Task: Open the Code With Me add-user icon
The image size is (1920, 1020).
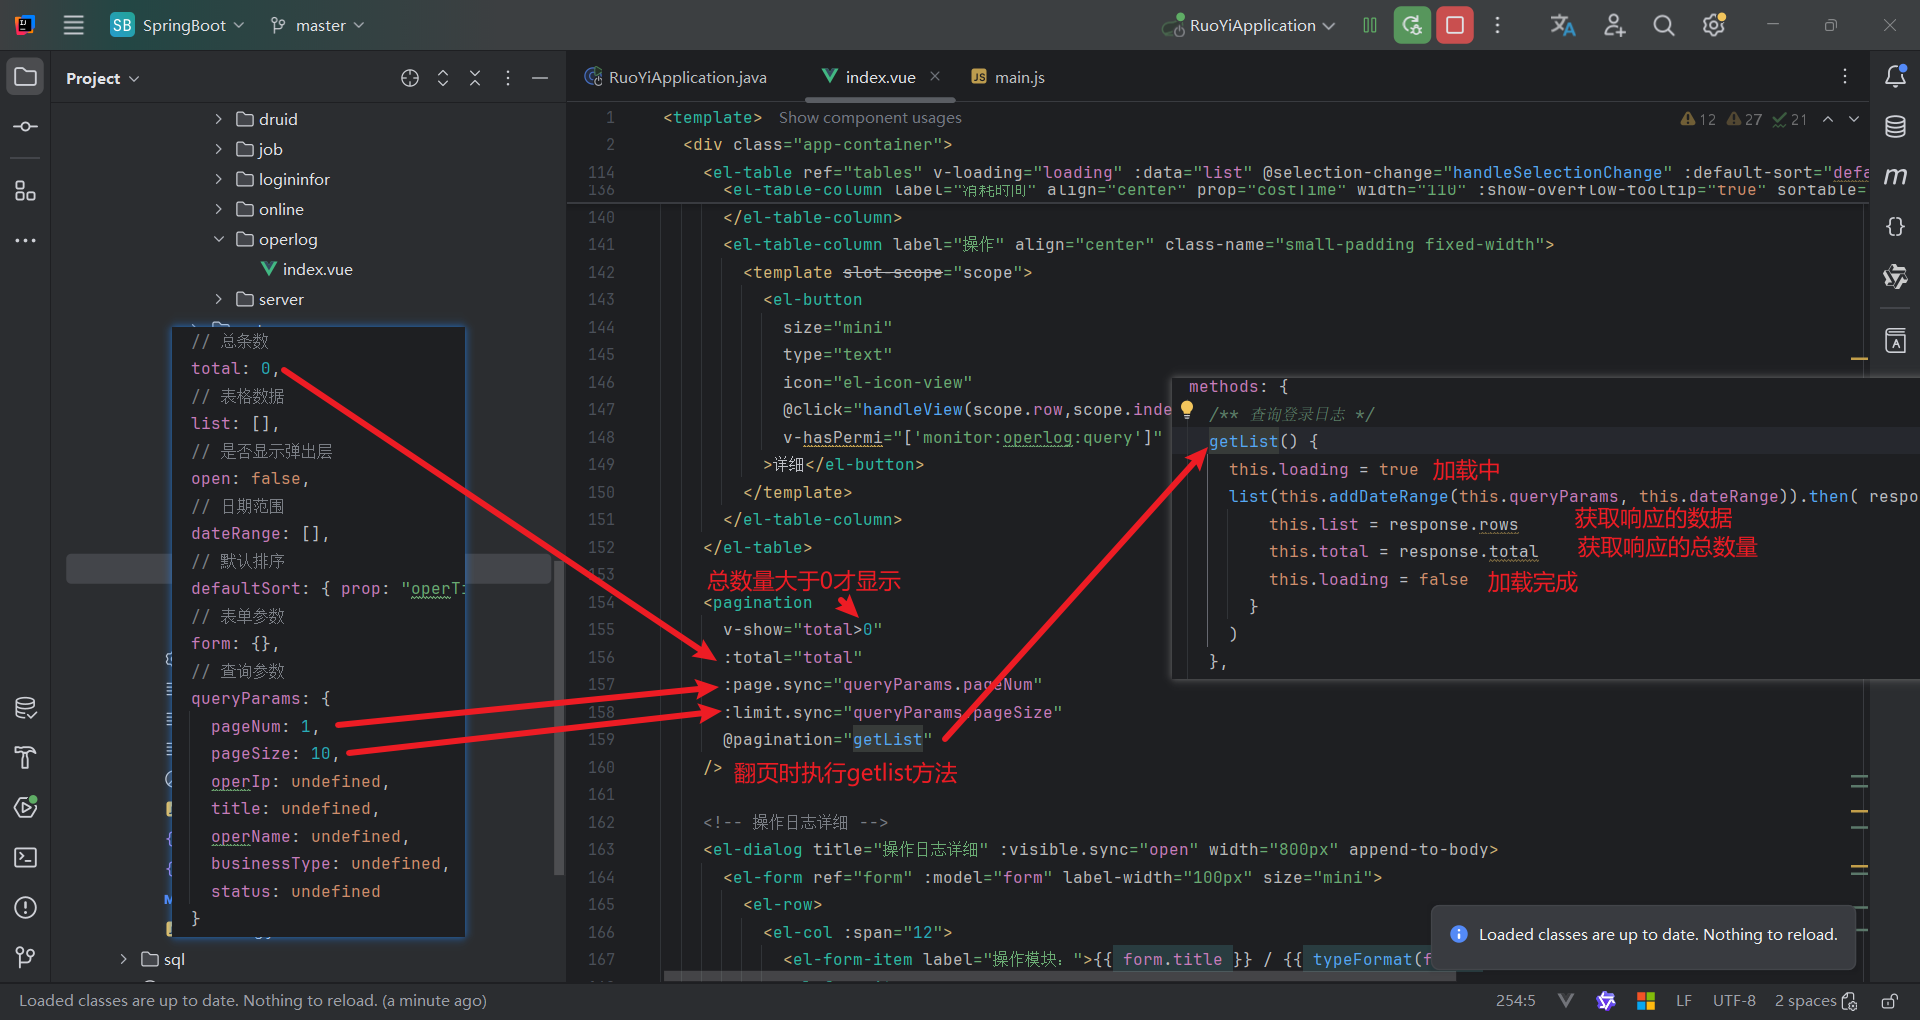Action: (1614, 25)
